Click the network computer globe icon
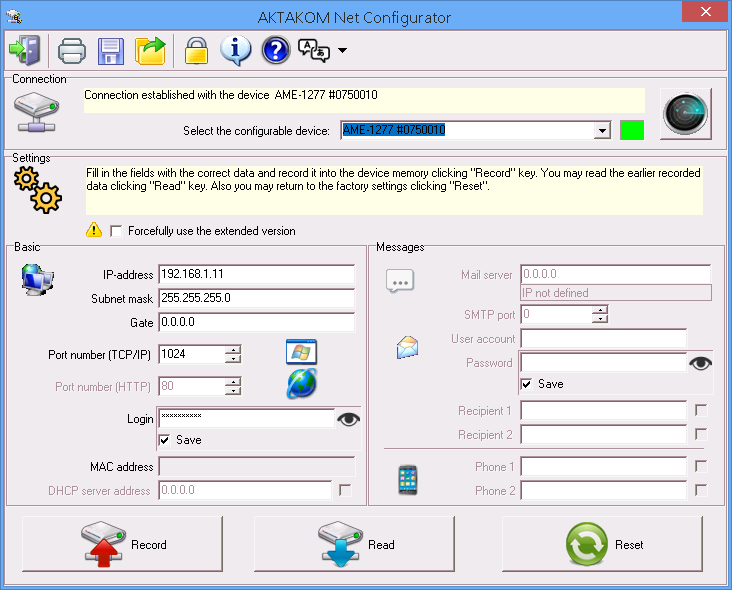The image size is (732, 590). 38,279
